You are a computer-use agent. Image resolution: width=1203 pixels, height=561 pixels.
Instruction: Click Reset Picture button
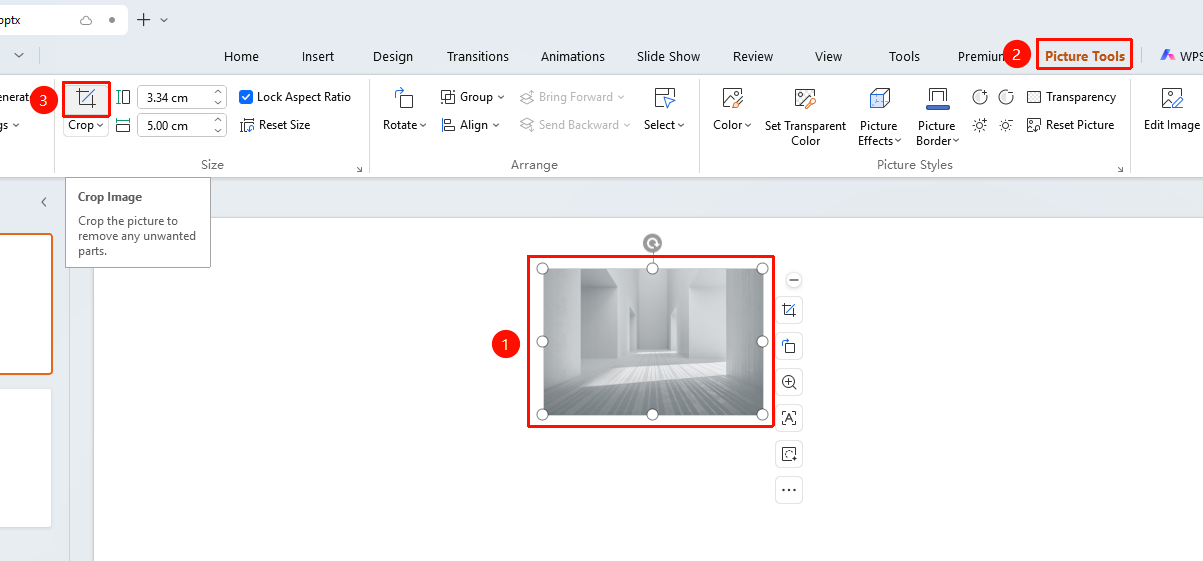(1070, 125)
